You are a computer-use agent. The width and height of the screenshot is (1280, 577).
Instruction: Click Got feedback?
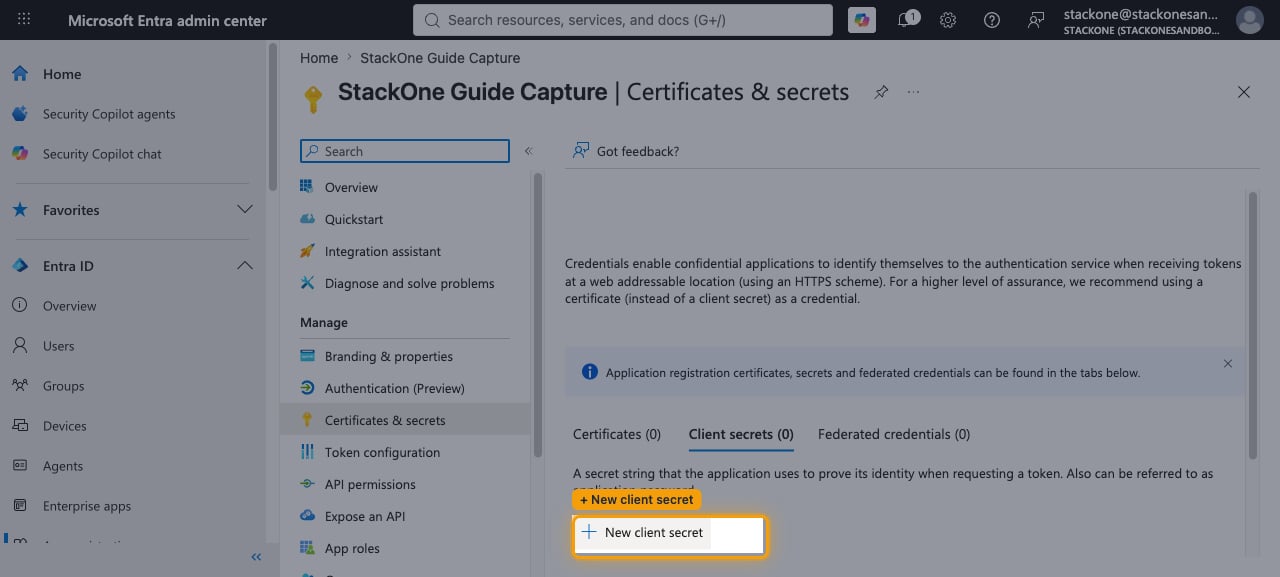tap(626, 151)
